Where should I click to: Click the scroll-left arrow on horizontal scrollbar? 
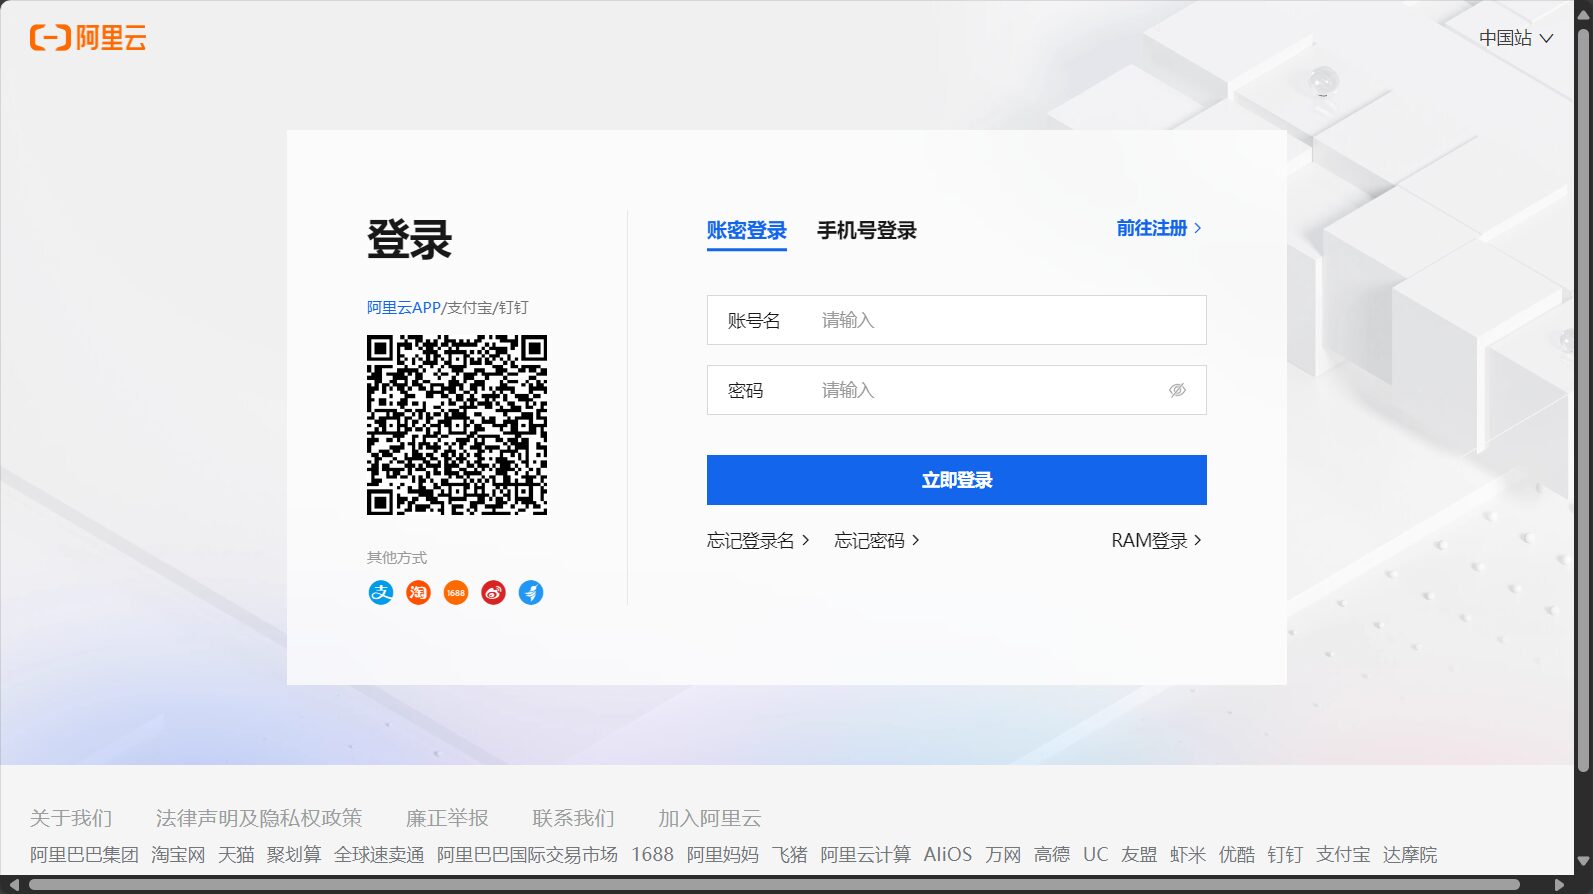pyautogui.click(x=13, y=885)
